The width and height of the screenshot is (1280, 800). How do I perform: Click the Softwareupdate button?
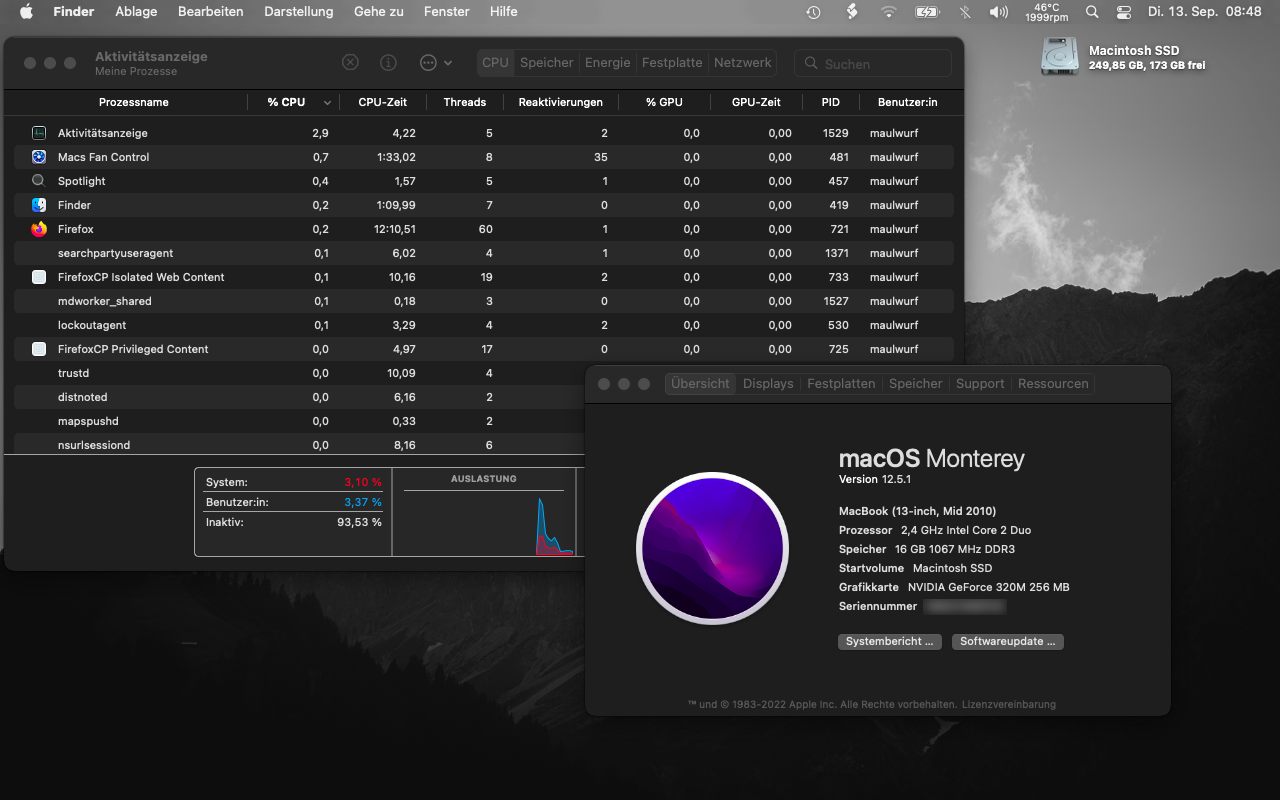pos(1008,642)
